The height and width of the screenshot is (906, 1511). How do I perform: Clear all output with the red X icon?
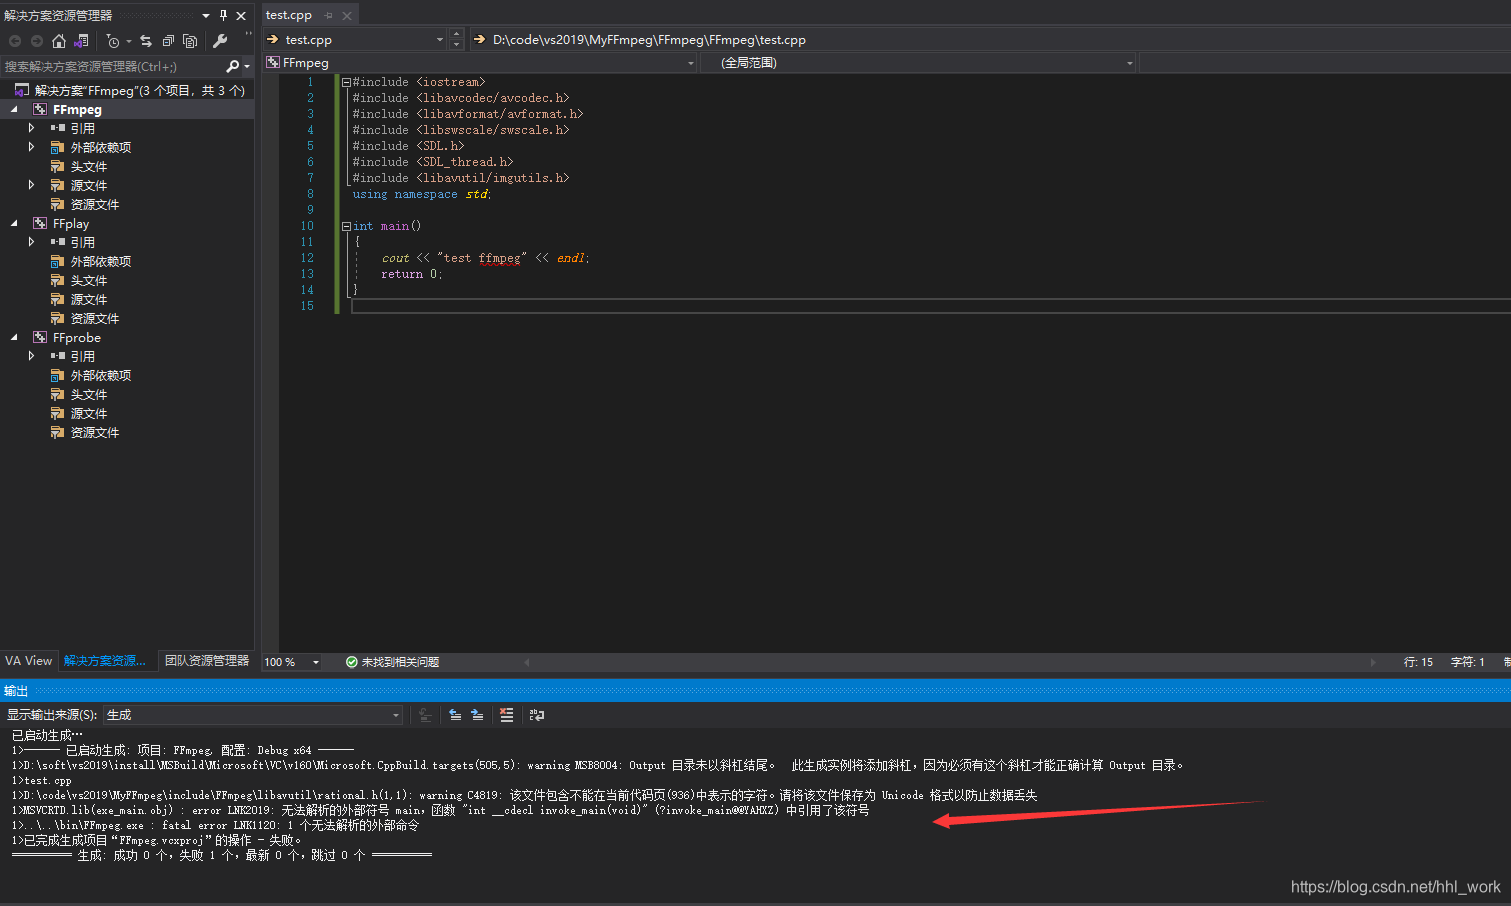pos(507,715)
